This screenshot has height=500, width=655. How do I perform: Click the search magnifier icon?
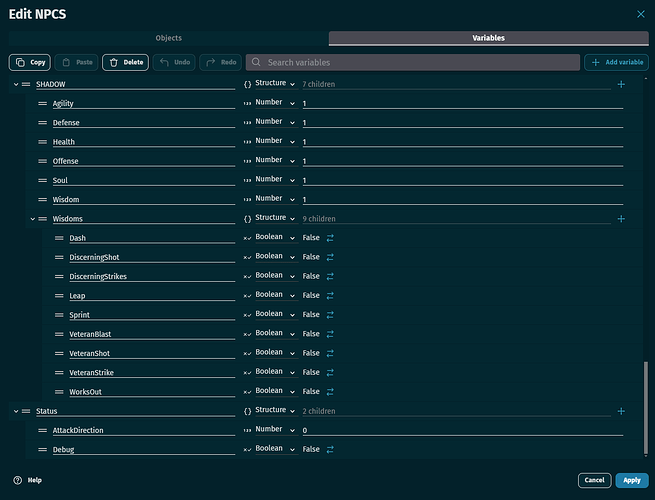[256, 62]
